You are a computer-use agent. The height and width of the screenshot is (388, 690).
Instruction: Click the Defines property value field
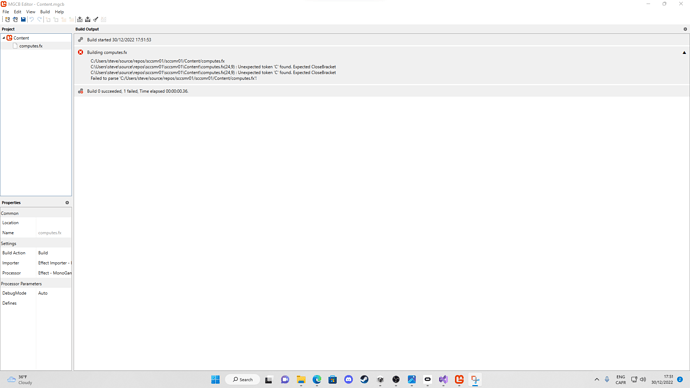pyautogui.click(x=54, y=303)
